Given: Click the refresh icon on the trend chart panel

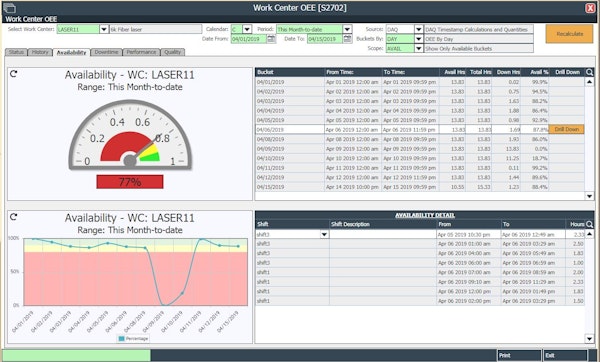Looking at the screenshot, I should coord(14,217).
